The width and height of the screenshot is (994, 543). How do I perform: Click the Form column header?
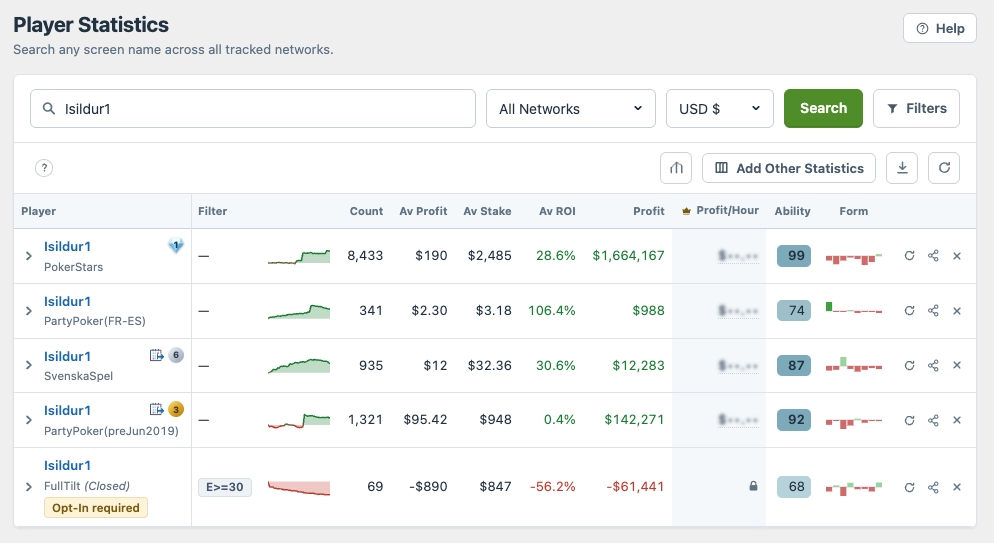click(x=853, y=211)
